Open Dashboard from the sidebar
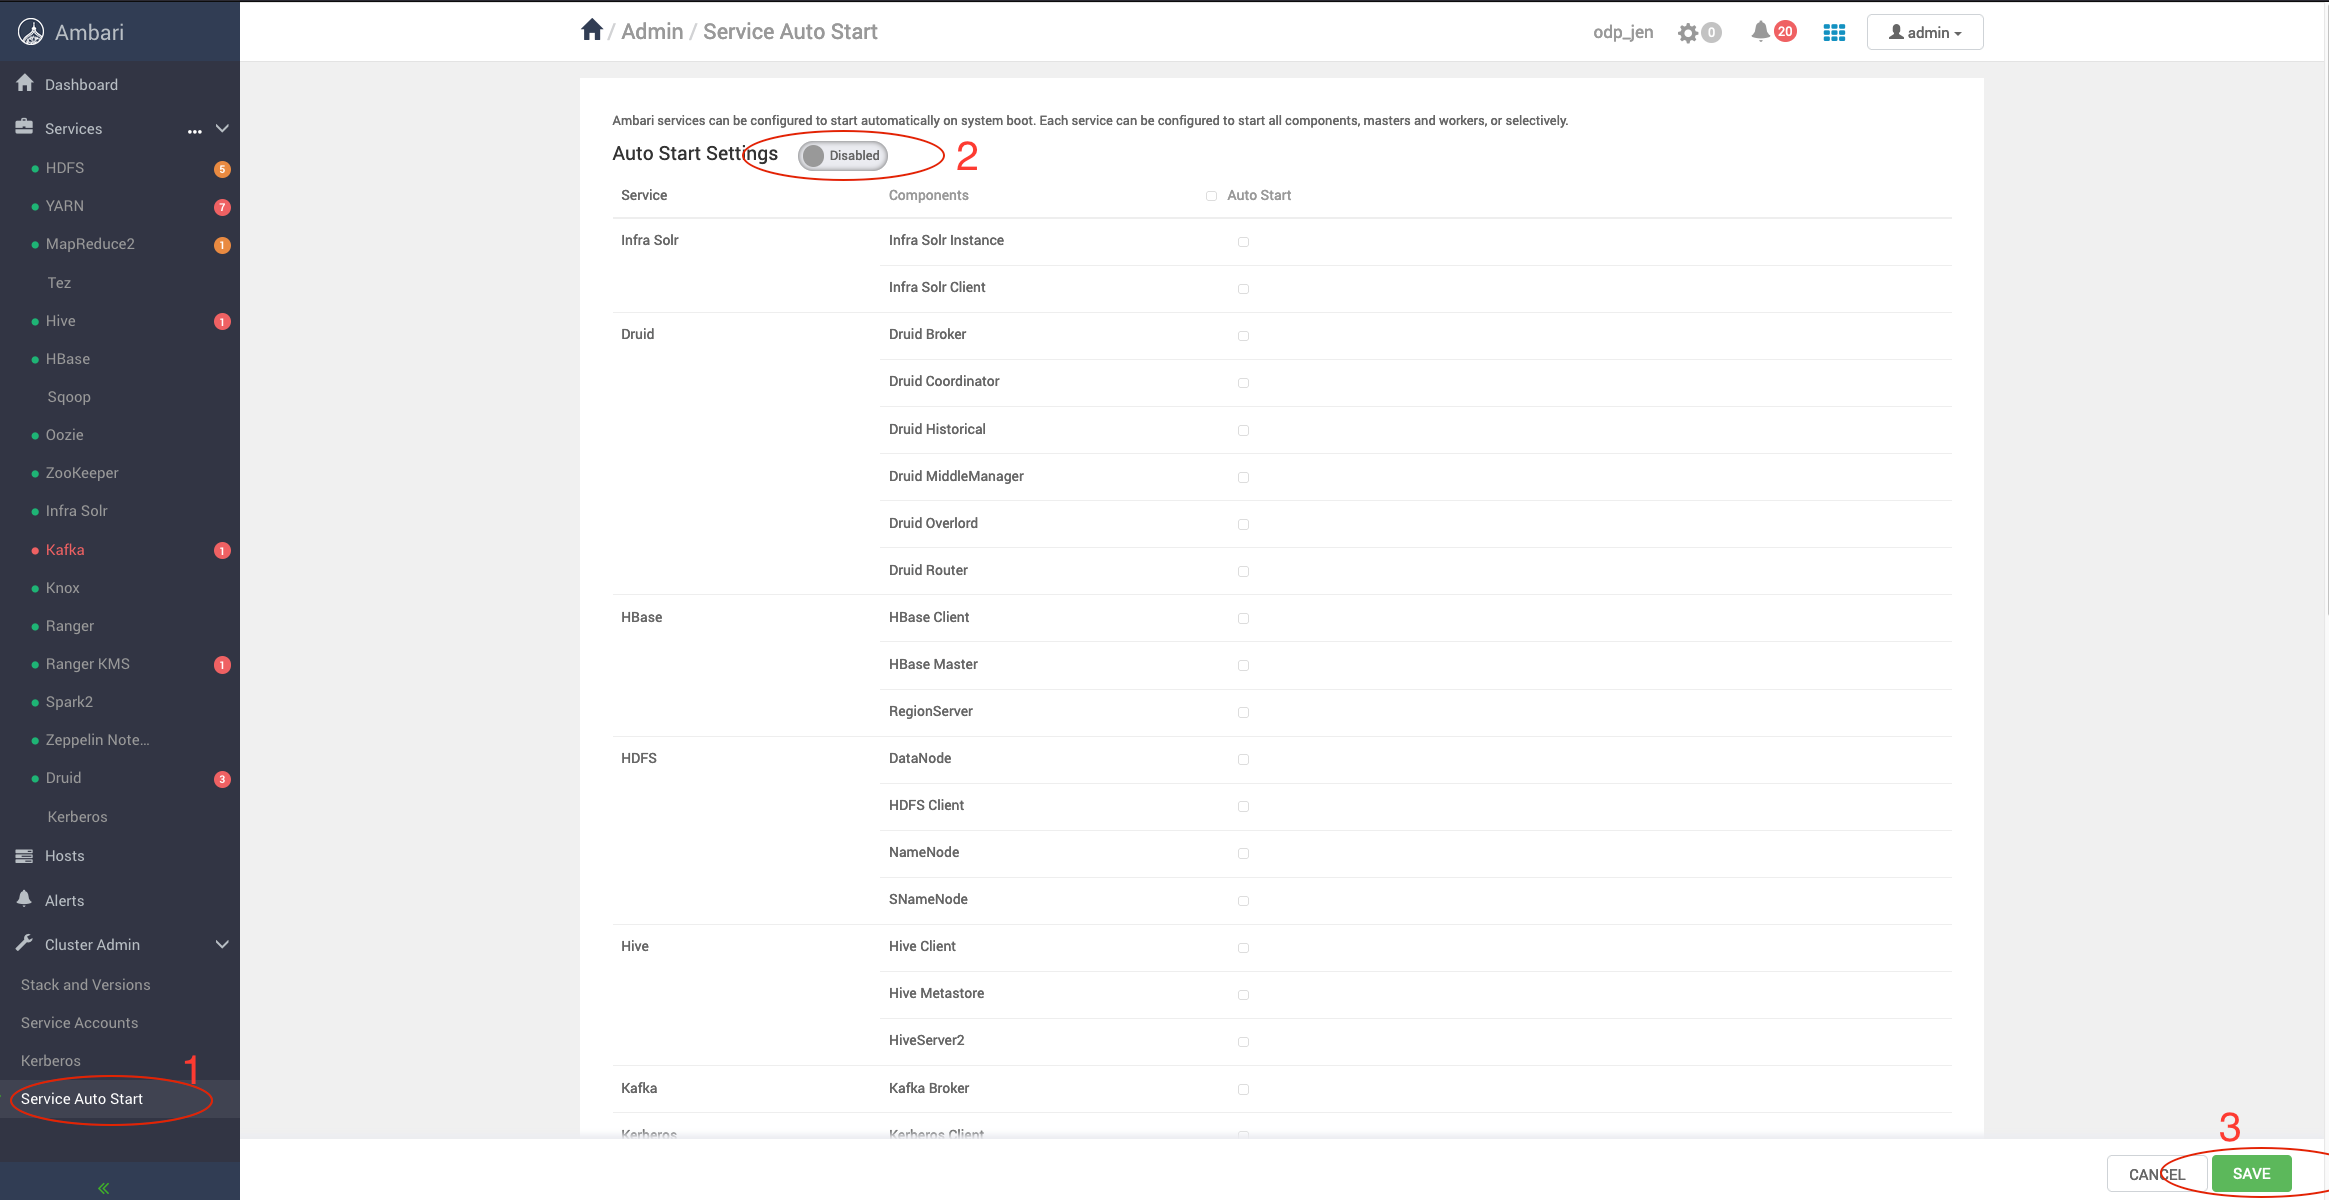The image size is (2329, 1200). coord(81,85)
